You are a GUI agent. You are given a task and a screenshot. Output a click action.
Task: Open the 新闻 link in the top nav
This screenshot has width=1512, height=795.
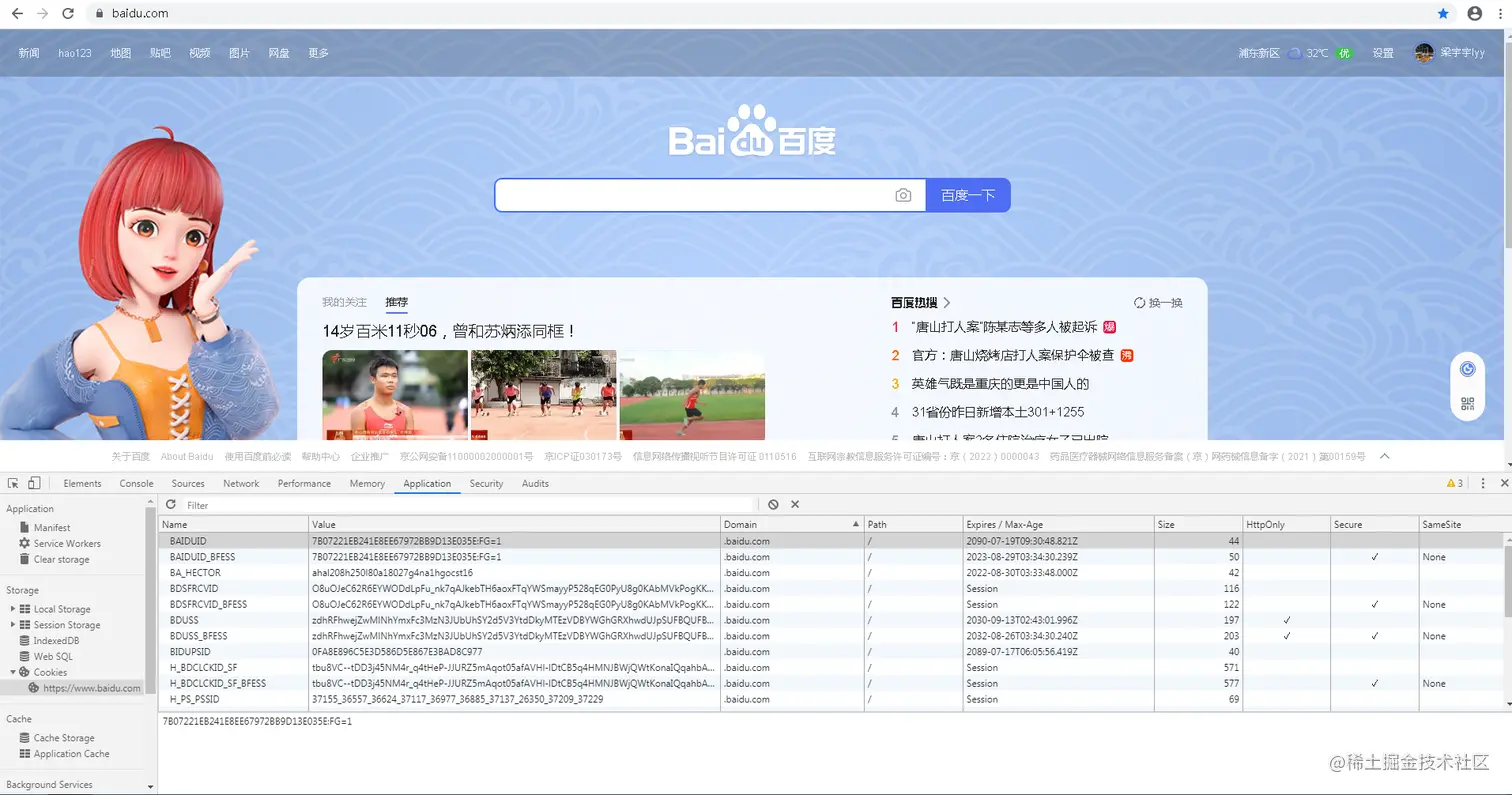click(29, 53)
